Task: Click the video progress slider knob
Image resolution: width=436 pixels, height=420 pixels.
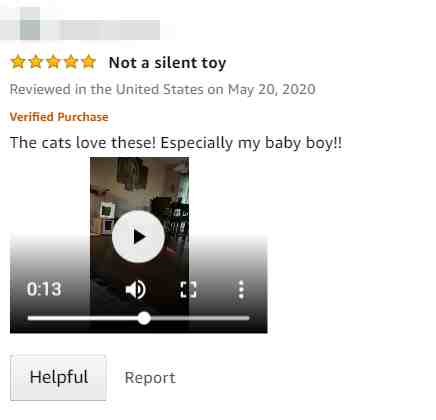Action: click(144, 318)
